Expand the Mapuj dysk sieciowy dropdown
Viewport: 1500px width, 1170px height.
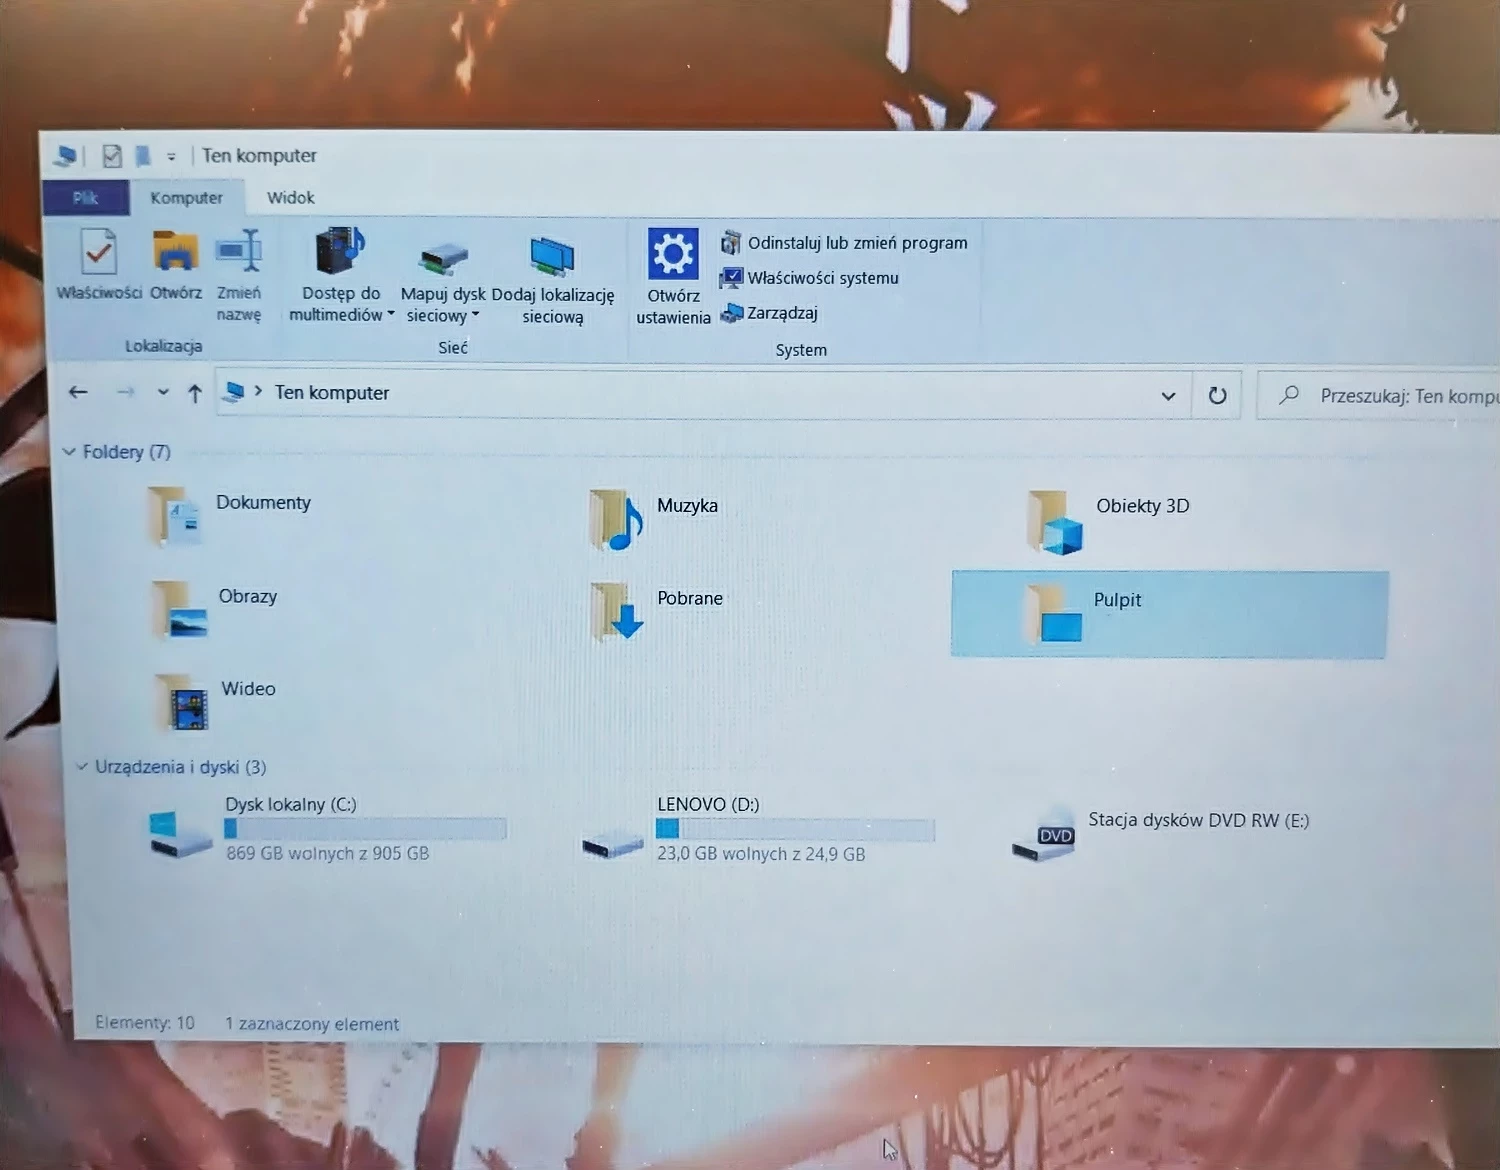pos(475,315)
